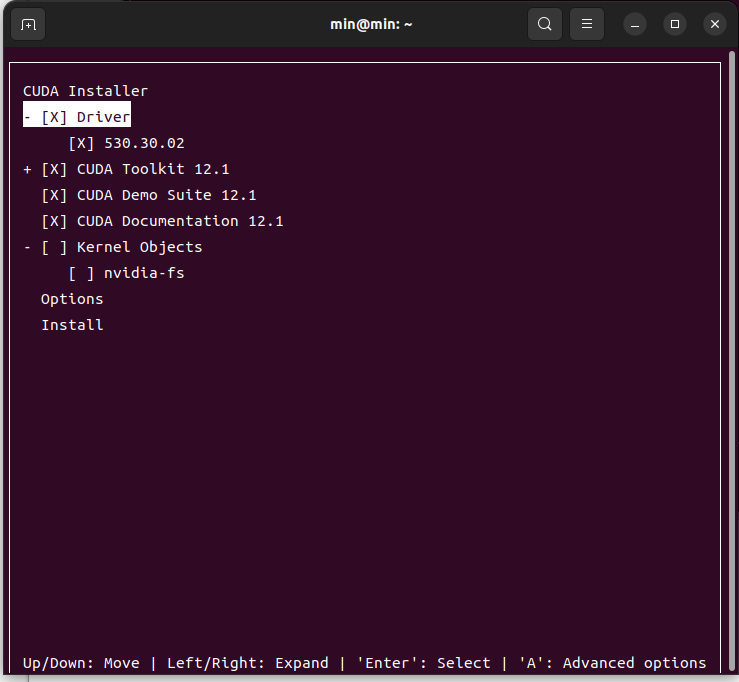Viewport: 739px width, 682px height.
Task: Click the min@min: ~ window title
Action: coord(371,24)
